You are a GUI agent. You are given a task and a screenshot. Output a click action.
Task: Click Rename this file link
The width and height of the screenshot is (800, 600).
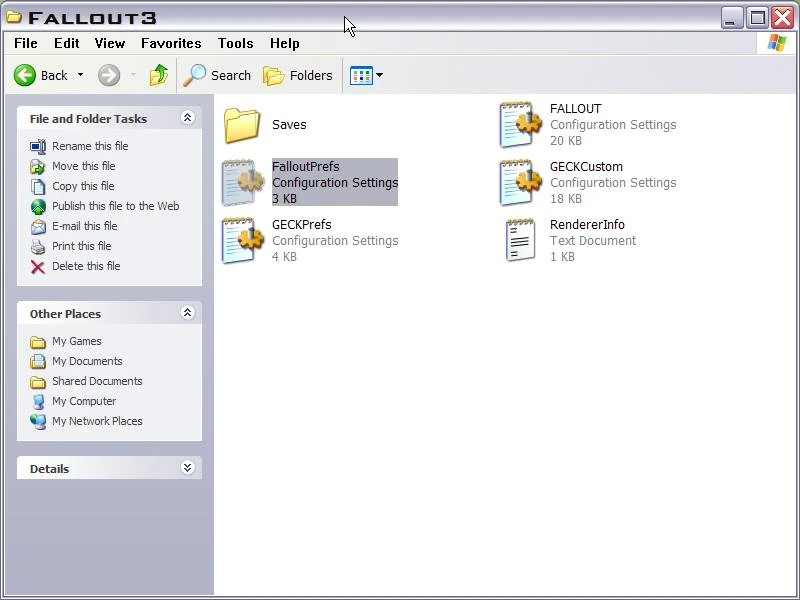click(x=90, y=146)
